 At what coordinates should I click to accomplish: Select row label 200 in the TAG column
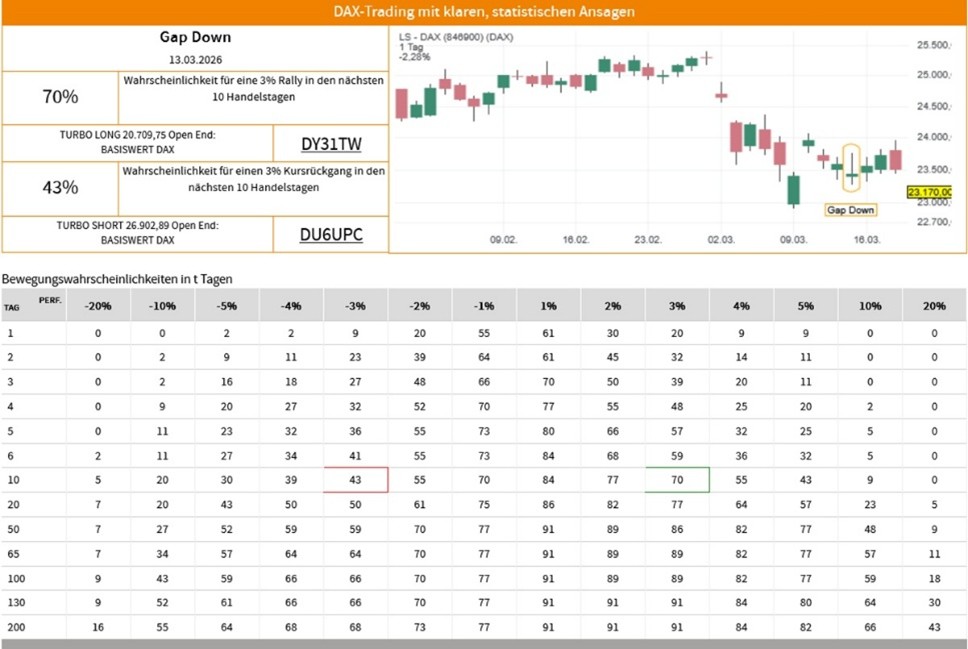(x=12, y=625)
